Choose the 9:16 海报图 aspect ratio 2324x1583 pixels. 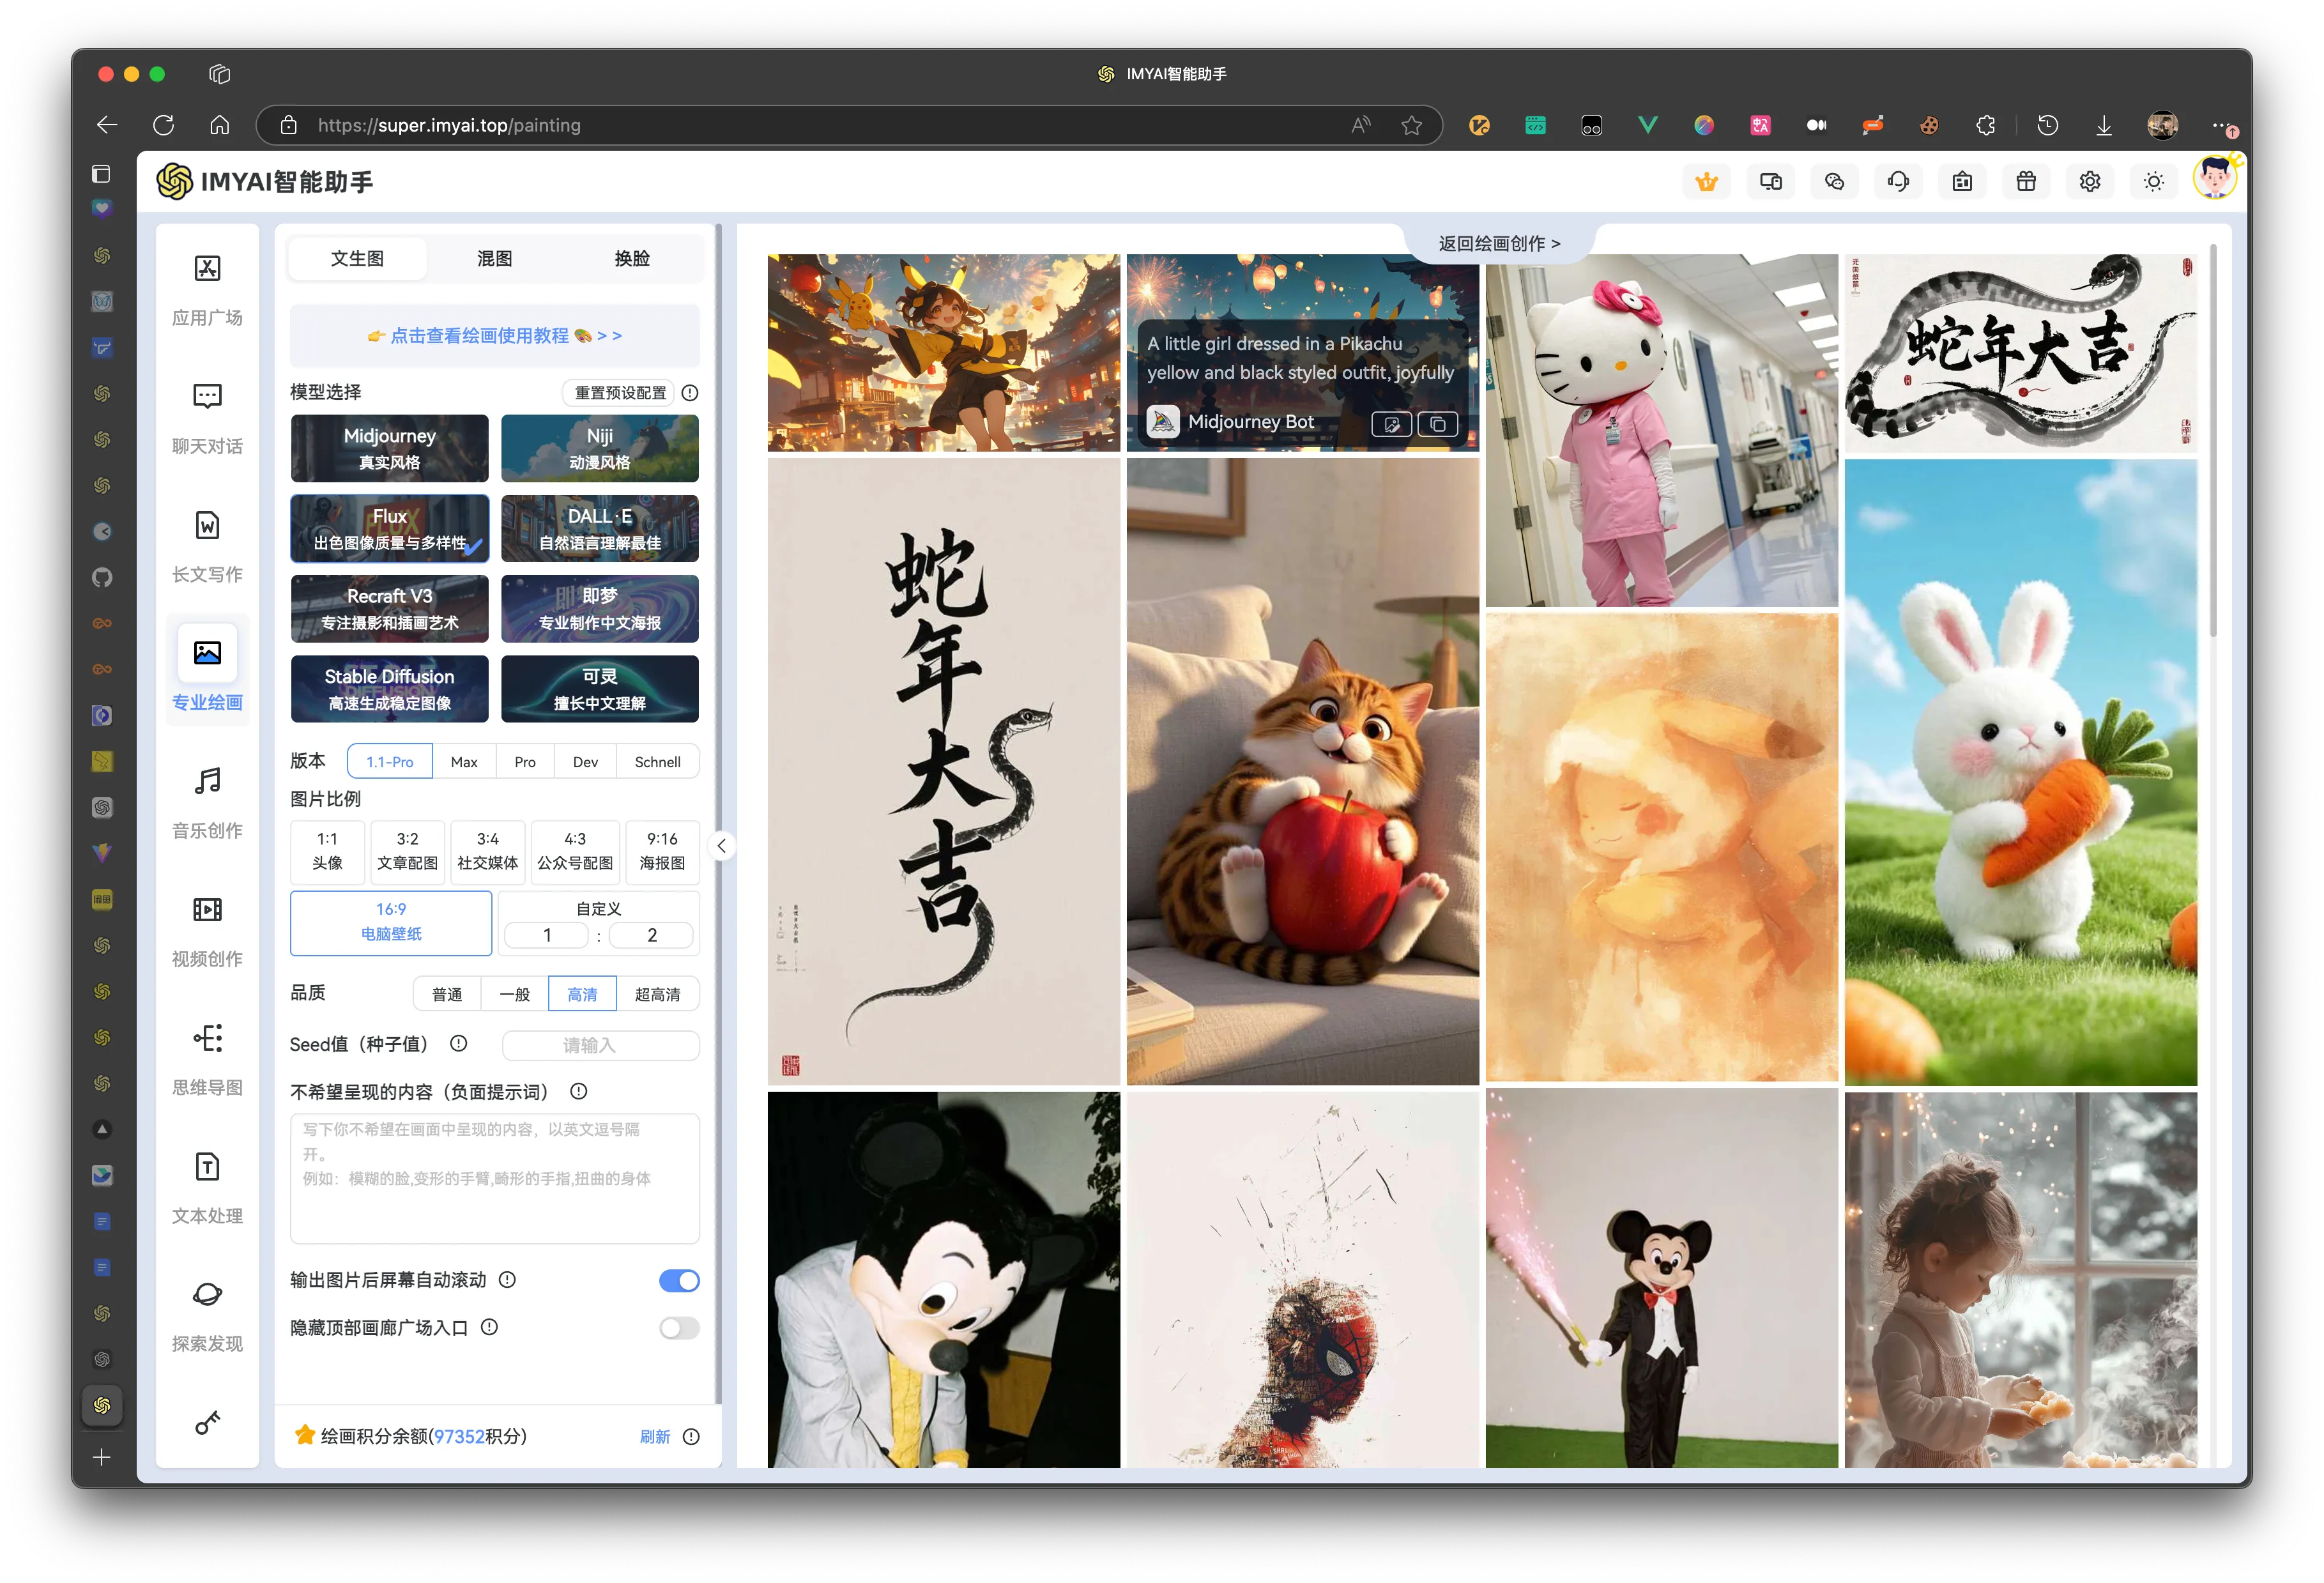click(662, 851)
